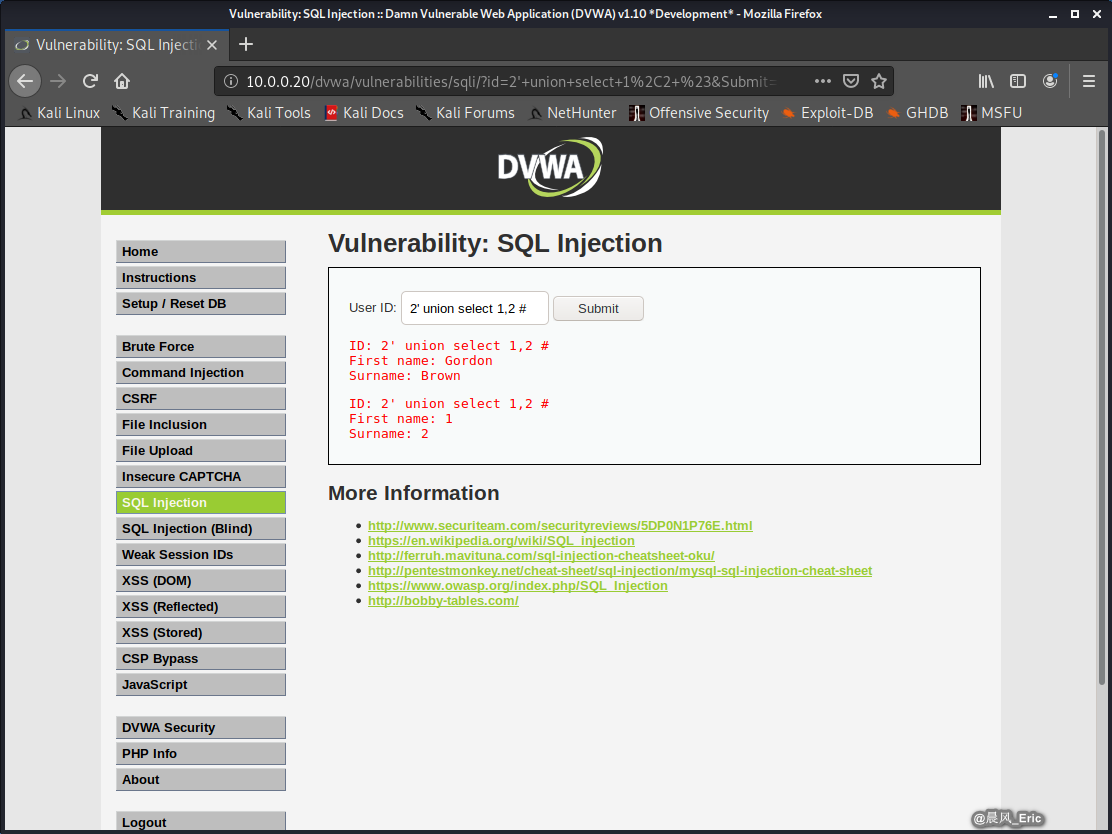Open the bobby-tables.com link

[x=443, y=601]
